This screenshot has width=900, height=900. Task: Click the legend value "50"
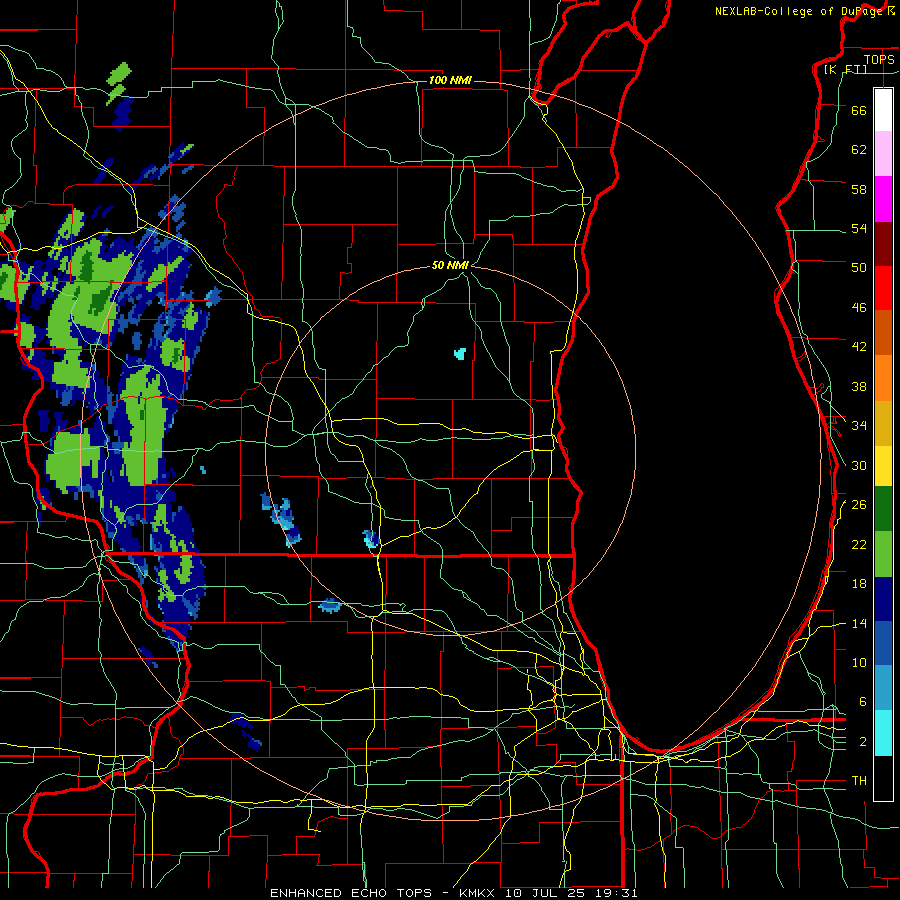(x=859, y=268)
